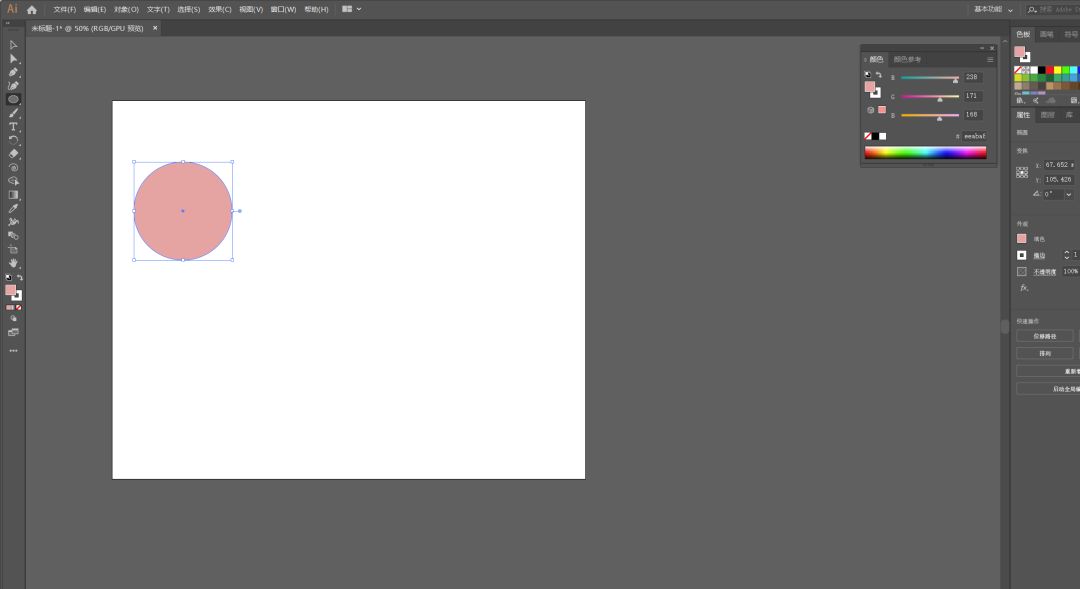
Task: Open the rotation angle dropdown
Action: 1068,194
